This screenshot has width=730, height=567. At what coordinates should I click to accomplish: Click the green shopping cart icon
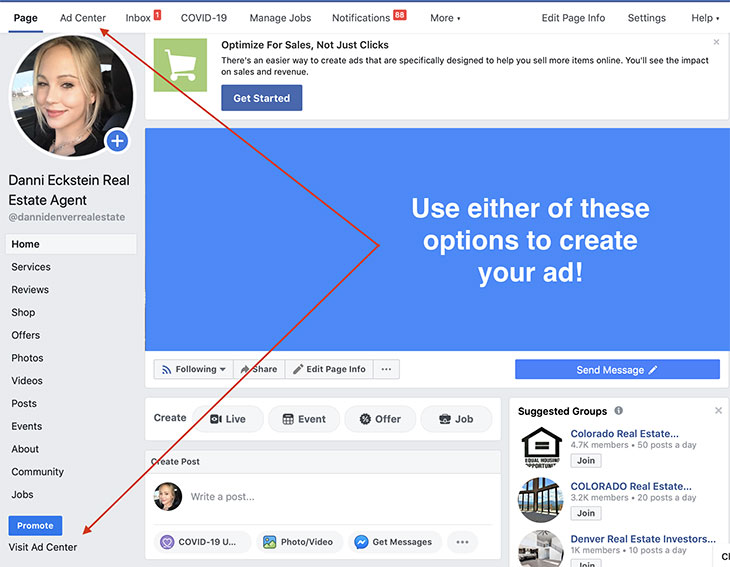[x=180, y=65]
